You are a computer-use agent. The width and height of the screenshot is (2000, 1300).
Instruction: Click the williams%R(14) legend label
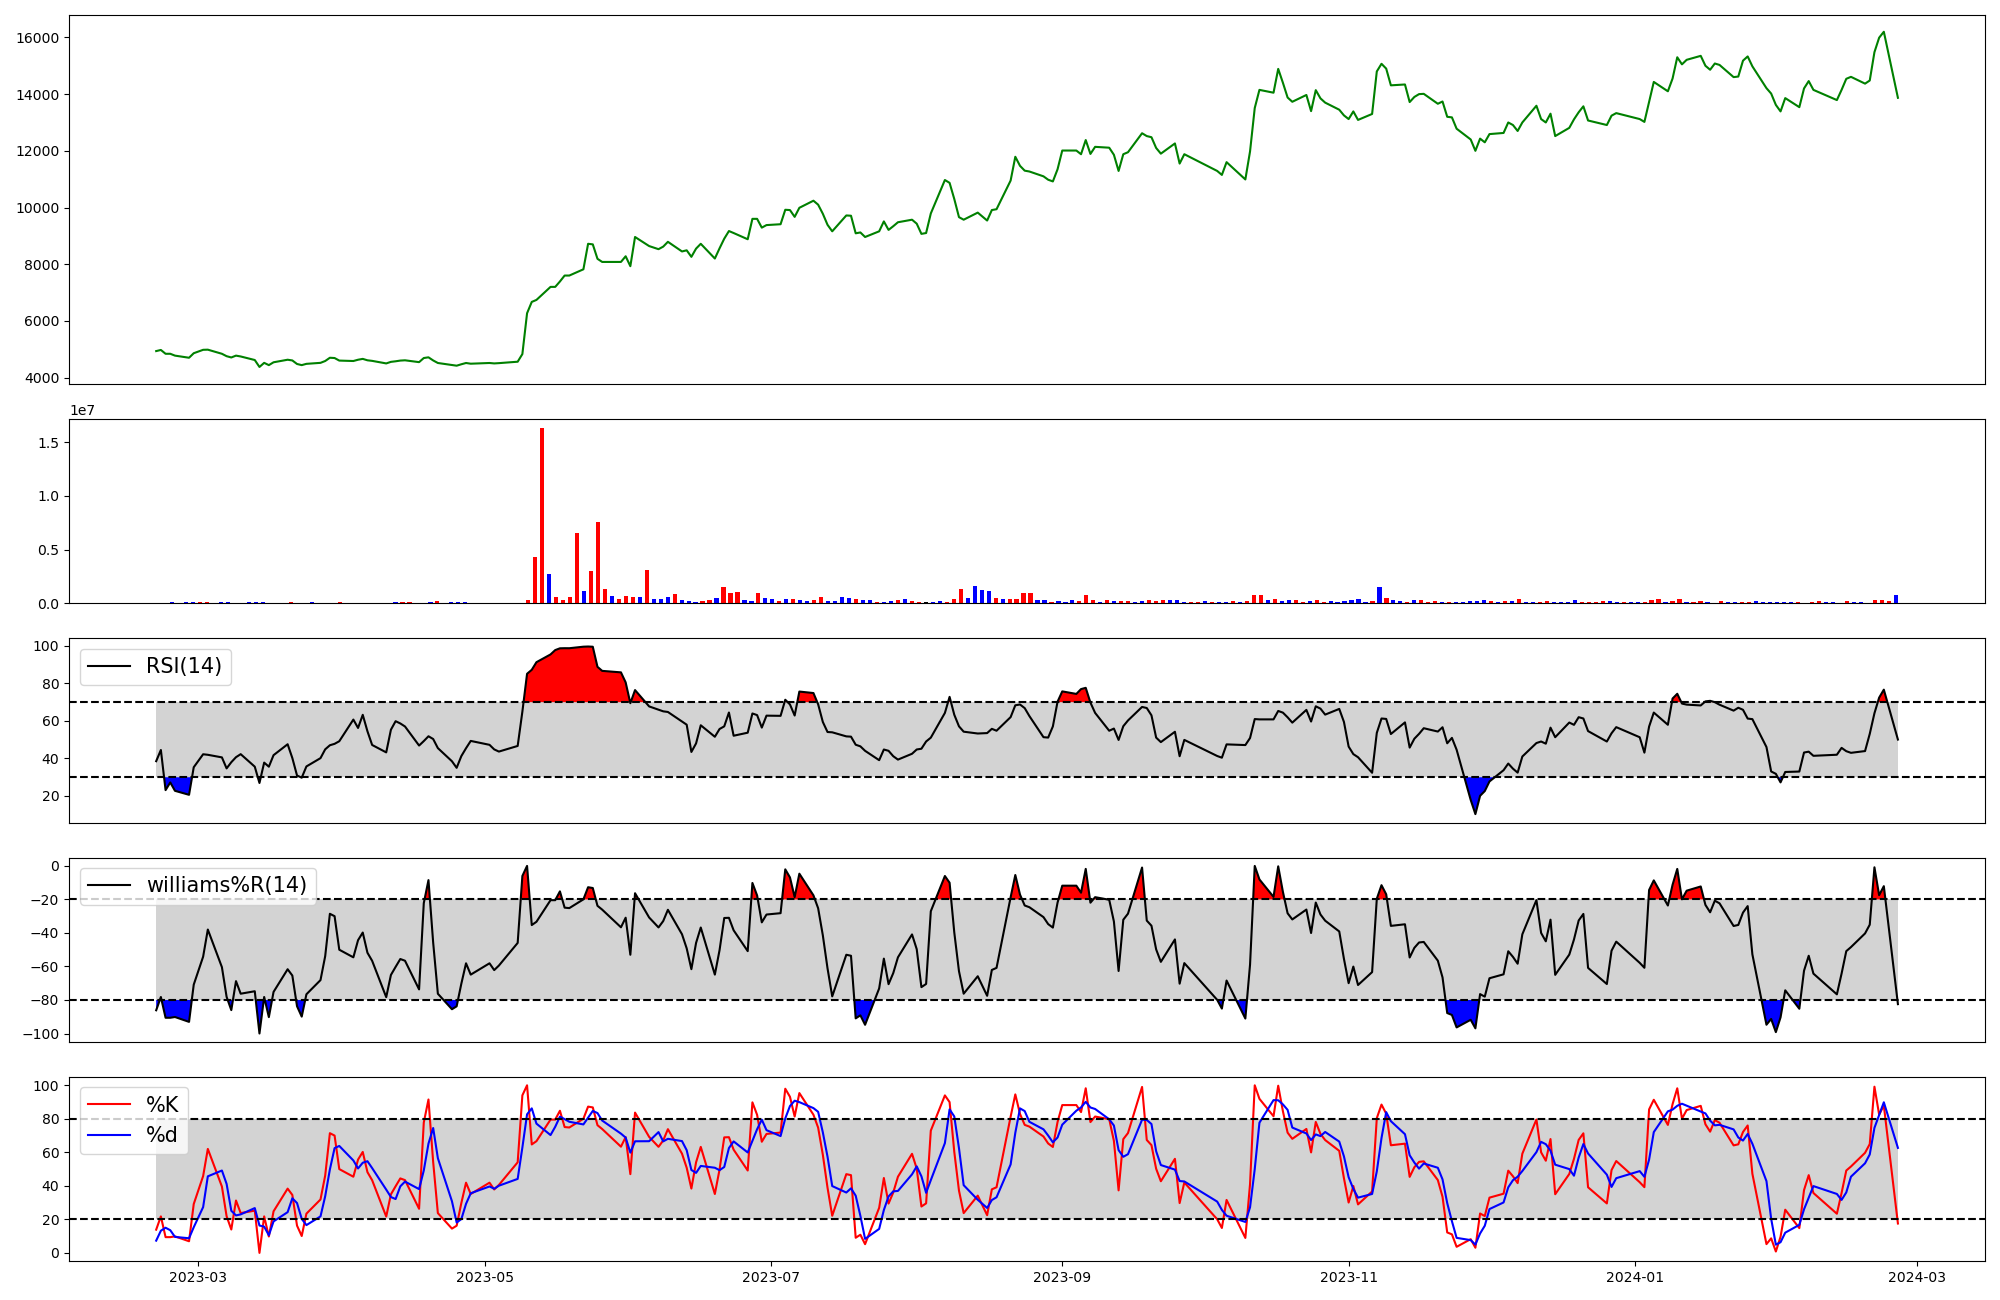[226, 885]
